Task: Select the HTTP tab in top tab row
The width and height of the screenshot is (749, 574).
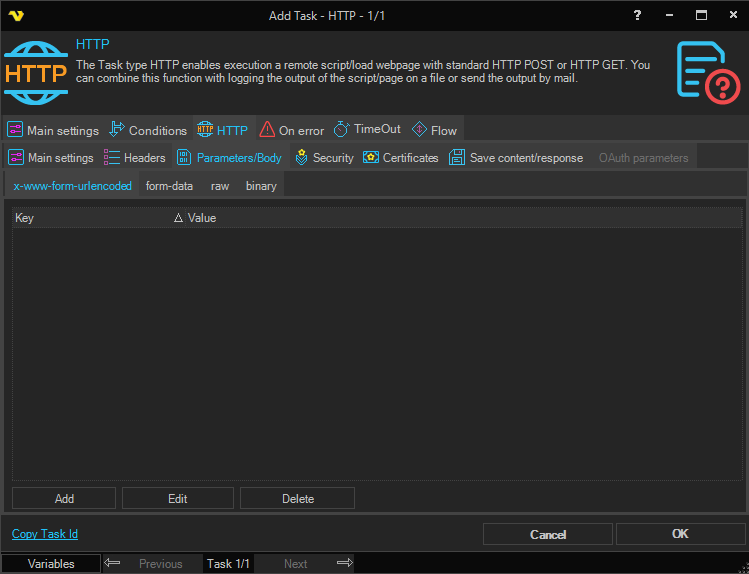Action: point(223,130)
